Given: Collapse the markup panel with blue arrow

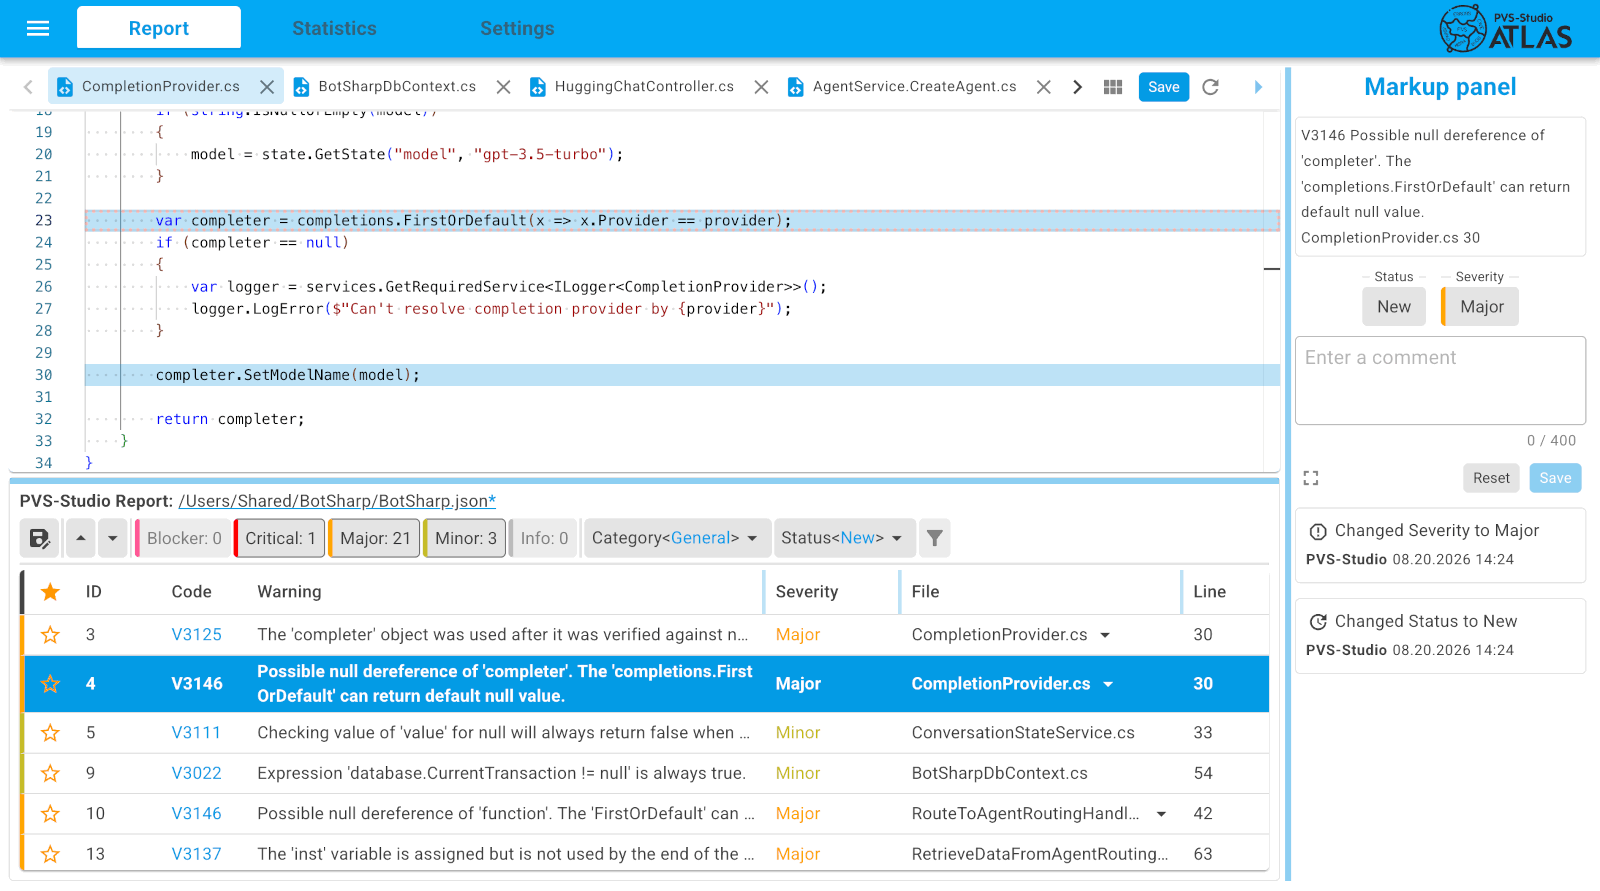Looking at the screenshot, I should 1258,87.
